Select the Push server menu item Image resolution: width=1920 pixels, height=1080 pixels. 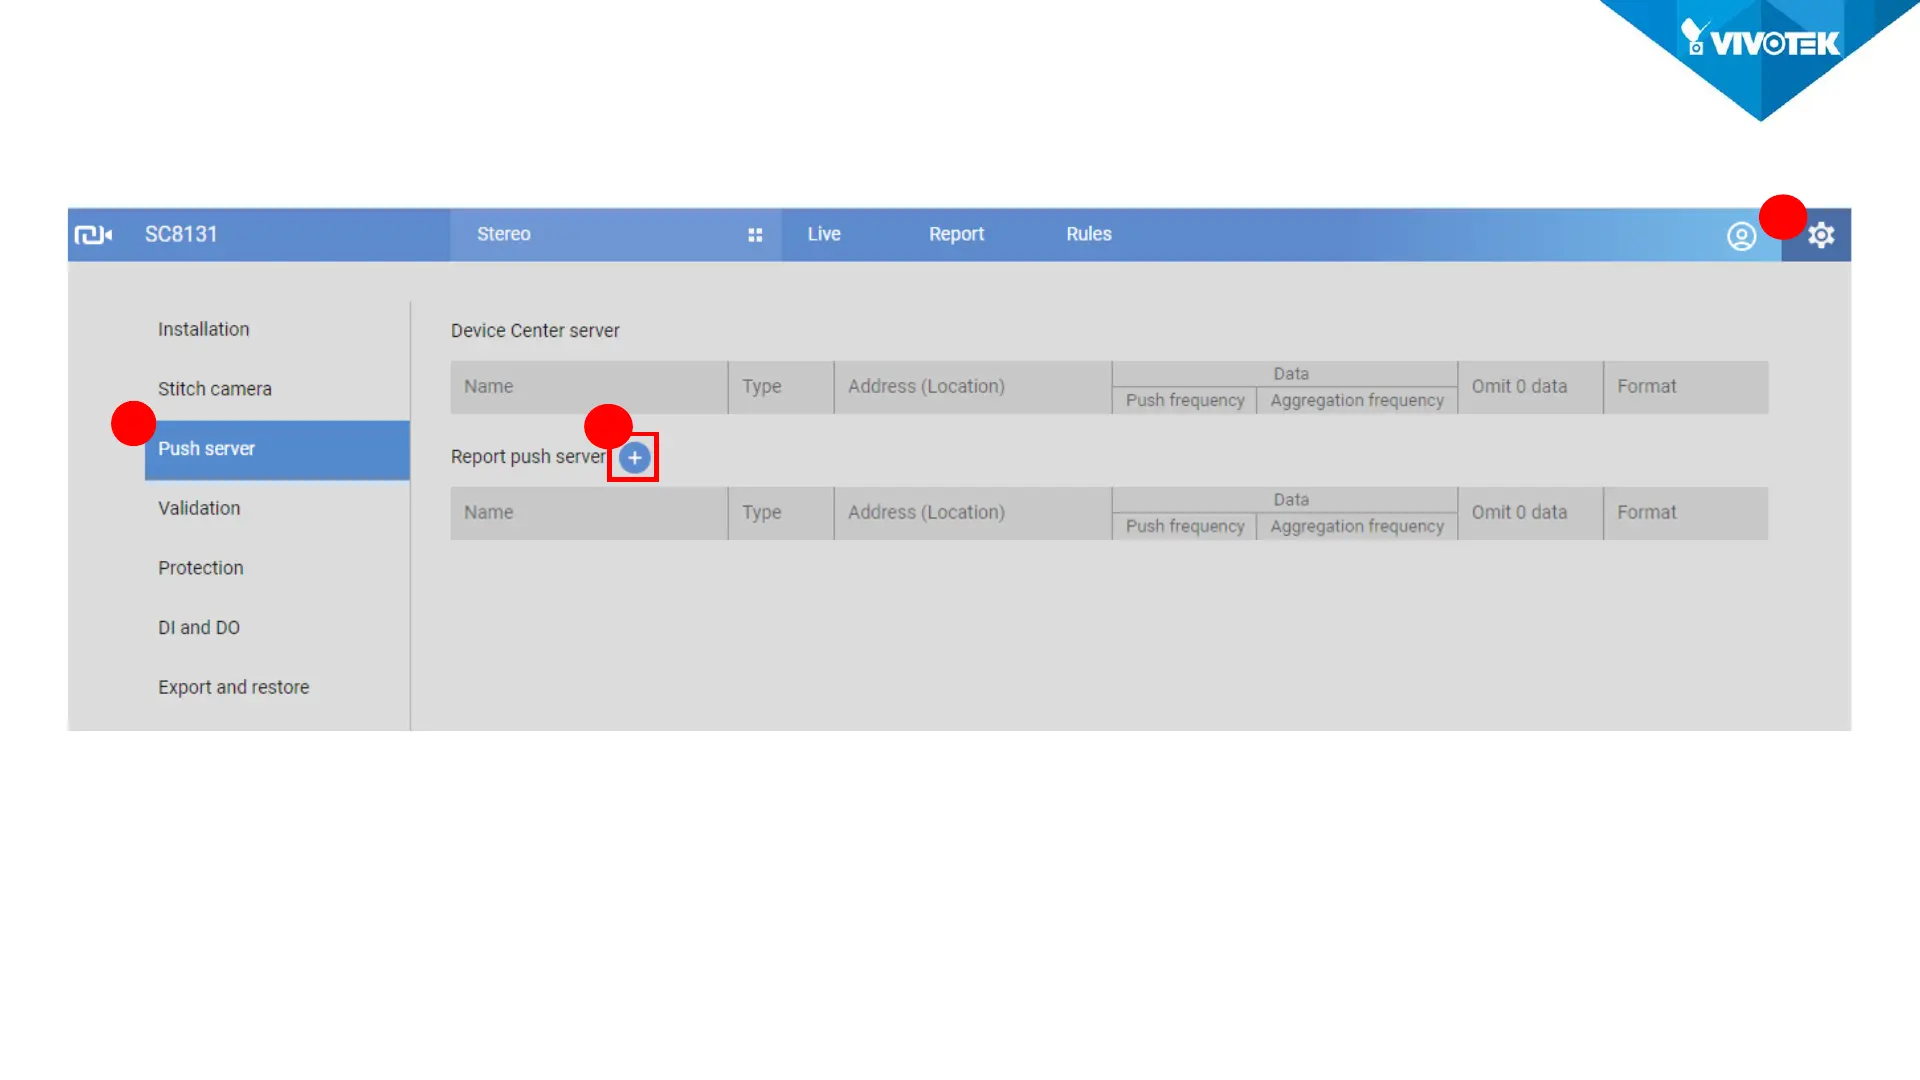pyautogui.click(x=207, y=449)
